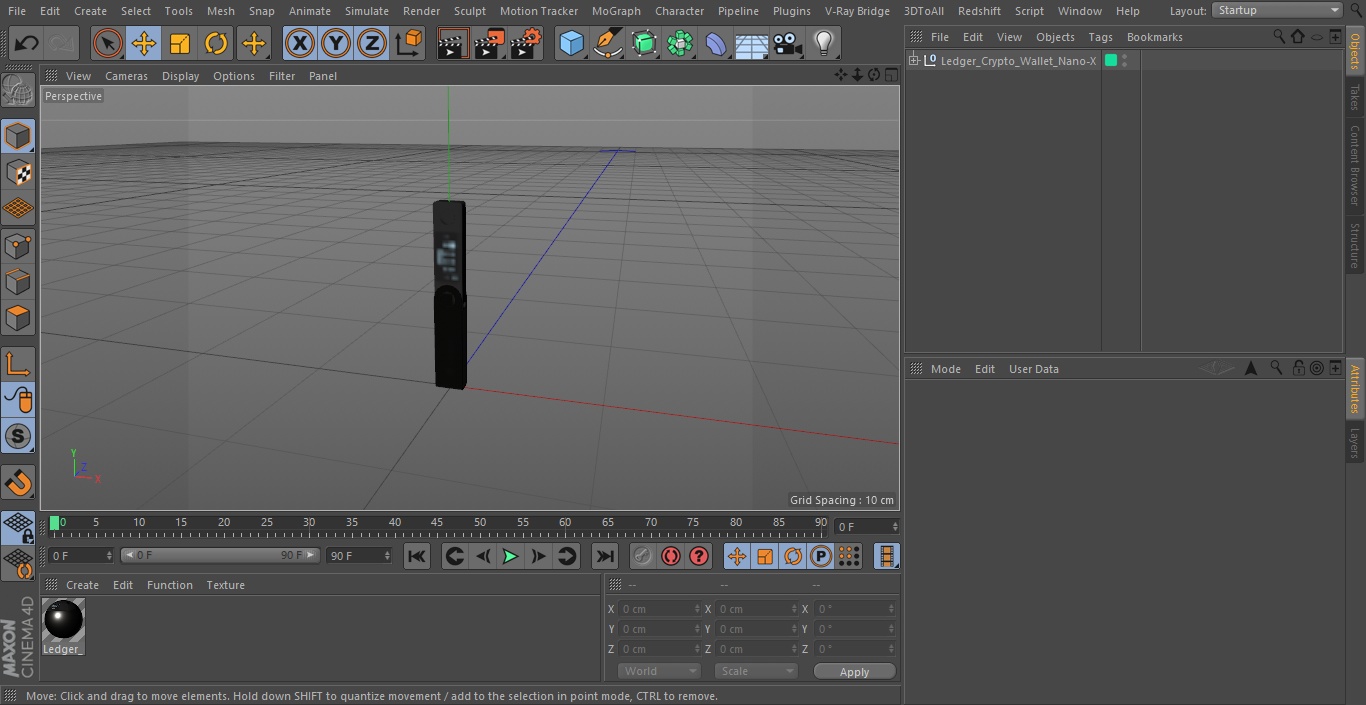Toggle coordinate system icon
This screenshot has height=705, width=1366.
(x=409, y=43)
